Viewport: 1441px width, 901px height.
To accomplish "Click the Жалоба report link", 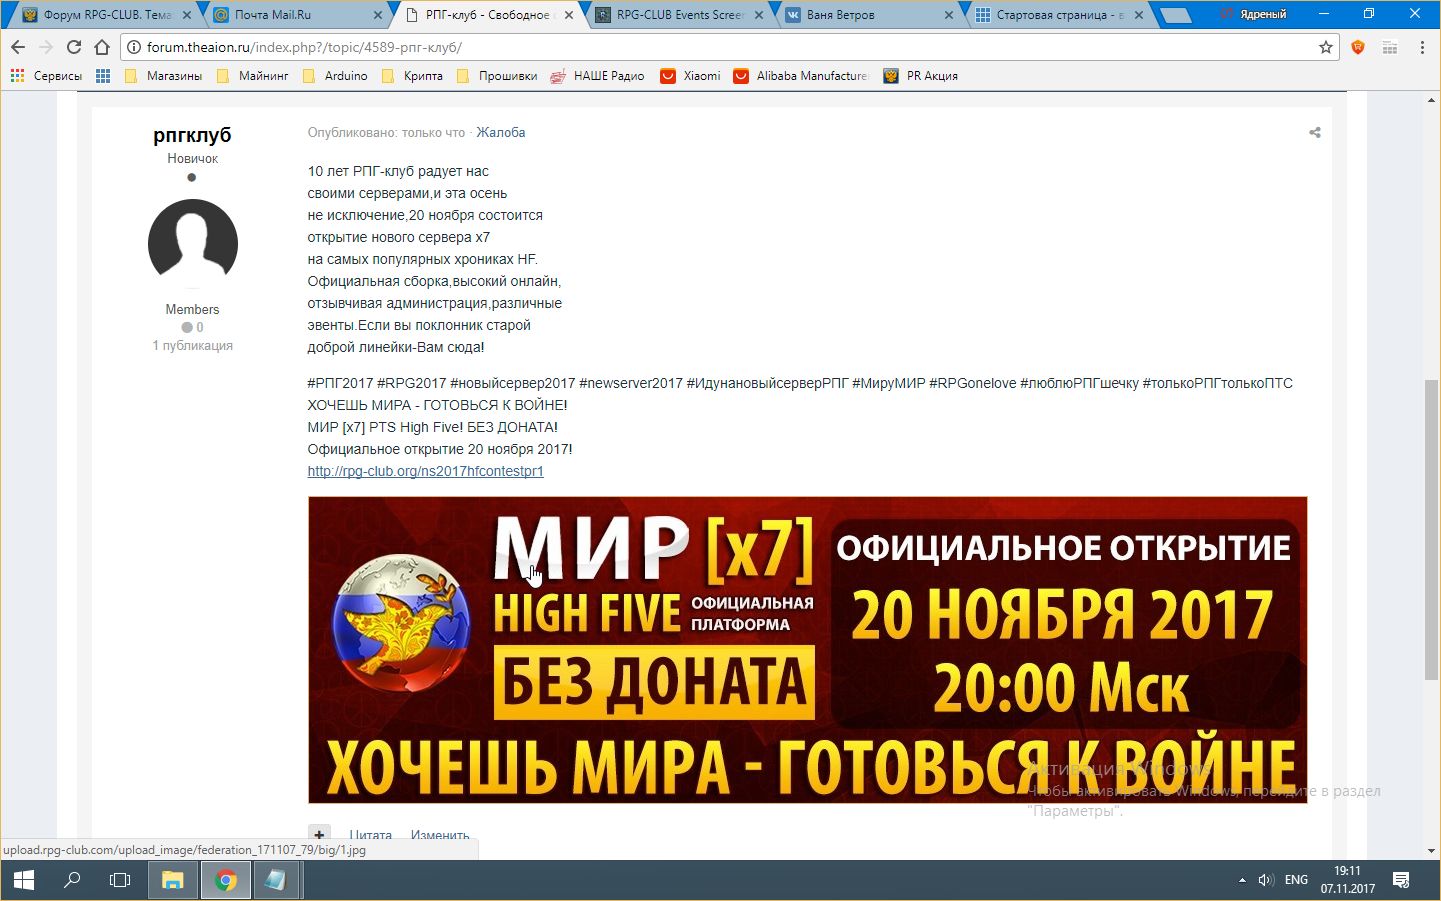I will (500, 132).
